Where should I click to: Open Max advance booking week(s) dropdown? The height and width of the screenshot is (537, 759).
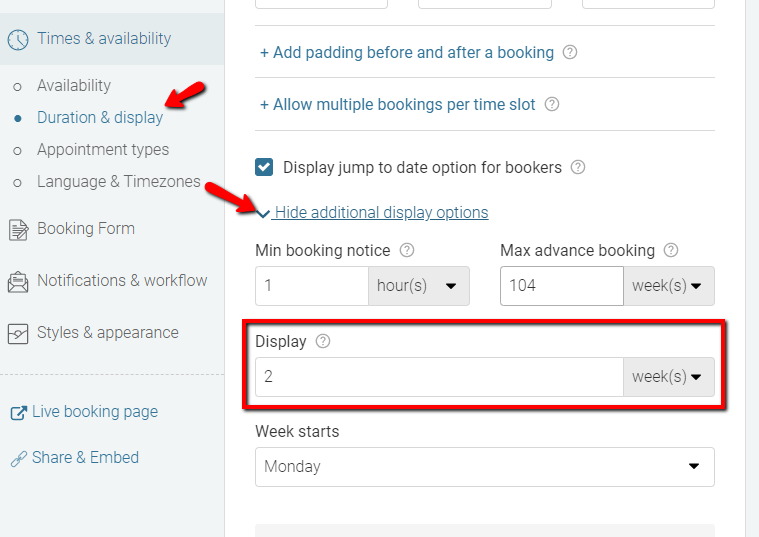668,286
